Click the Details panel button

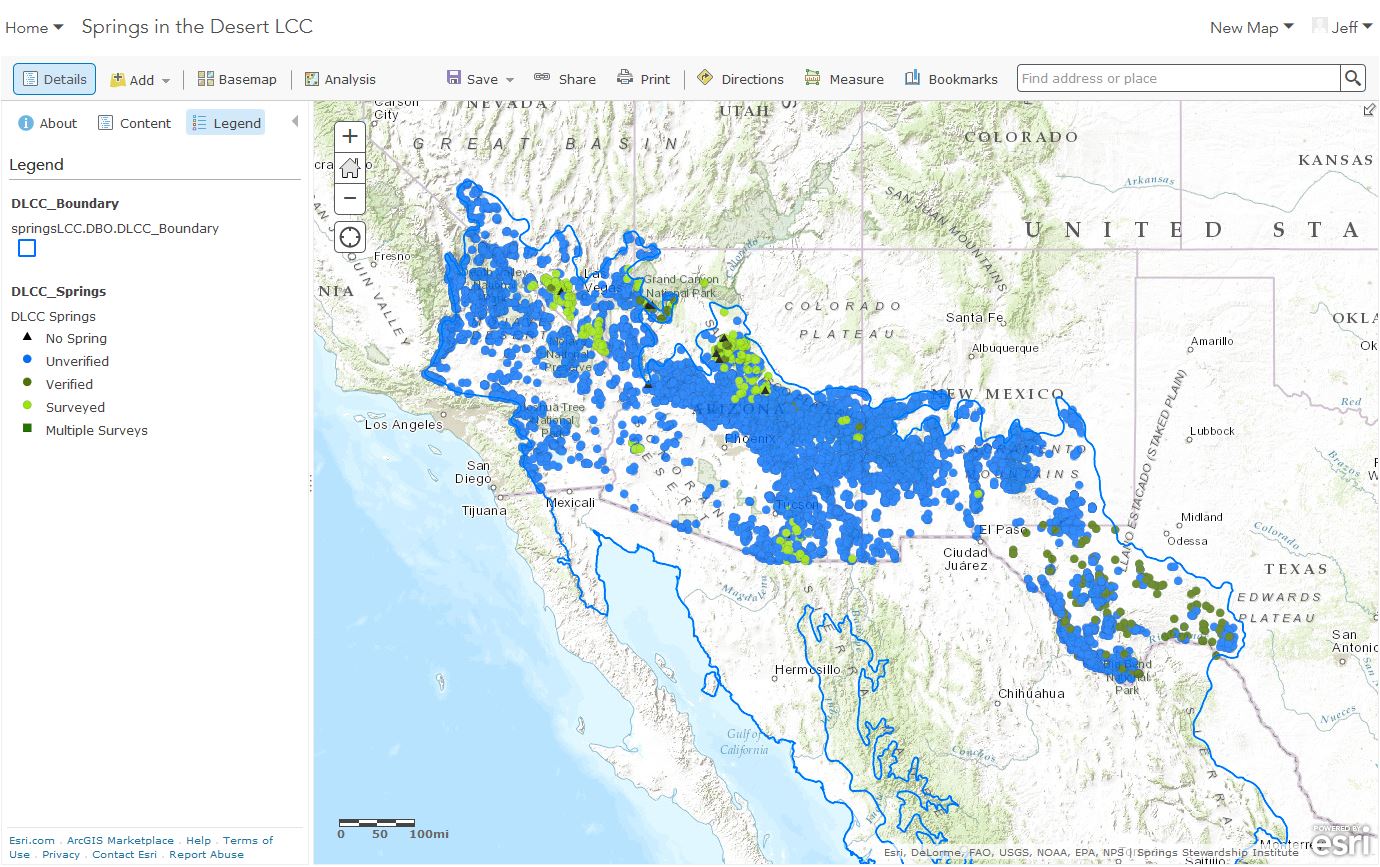tap(55, 79)
